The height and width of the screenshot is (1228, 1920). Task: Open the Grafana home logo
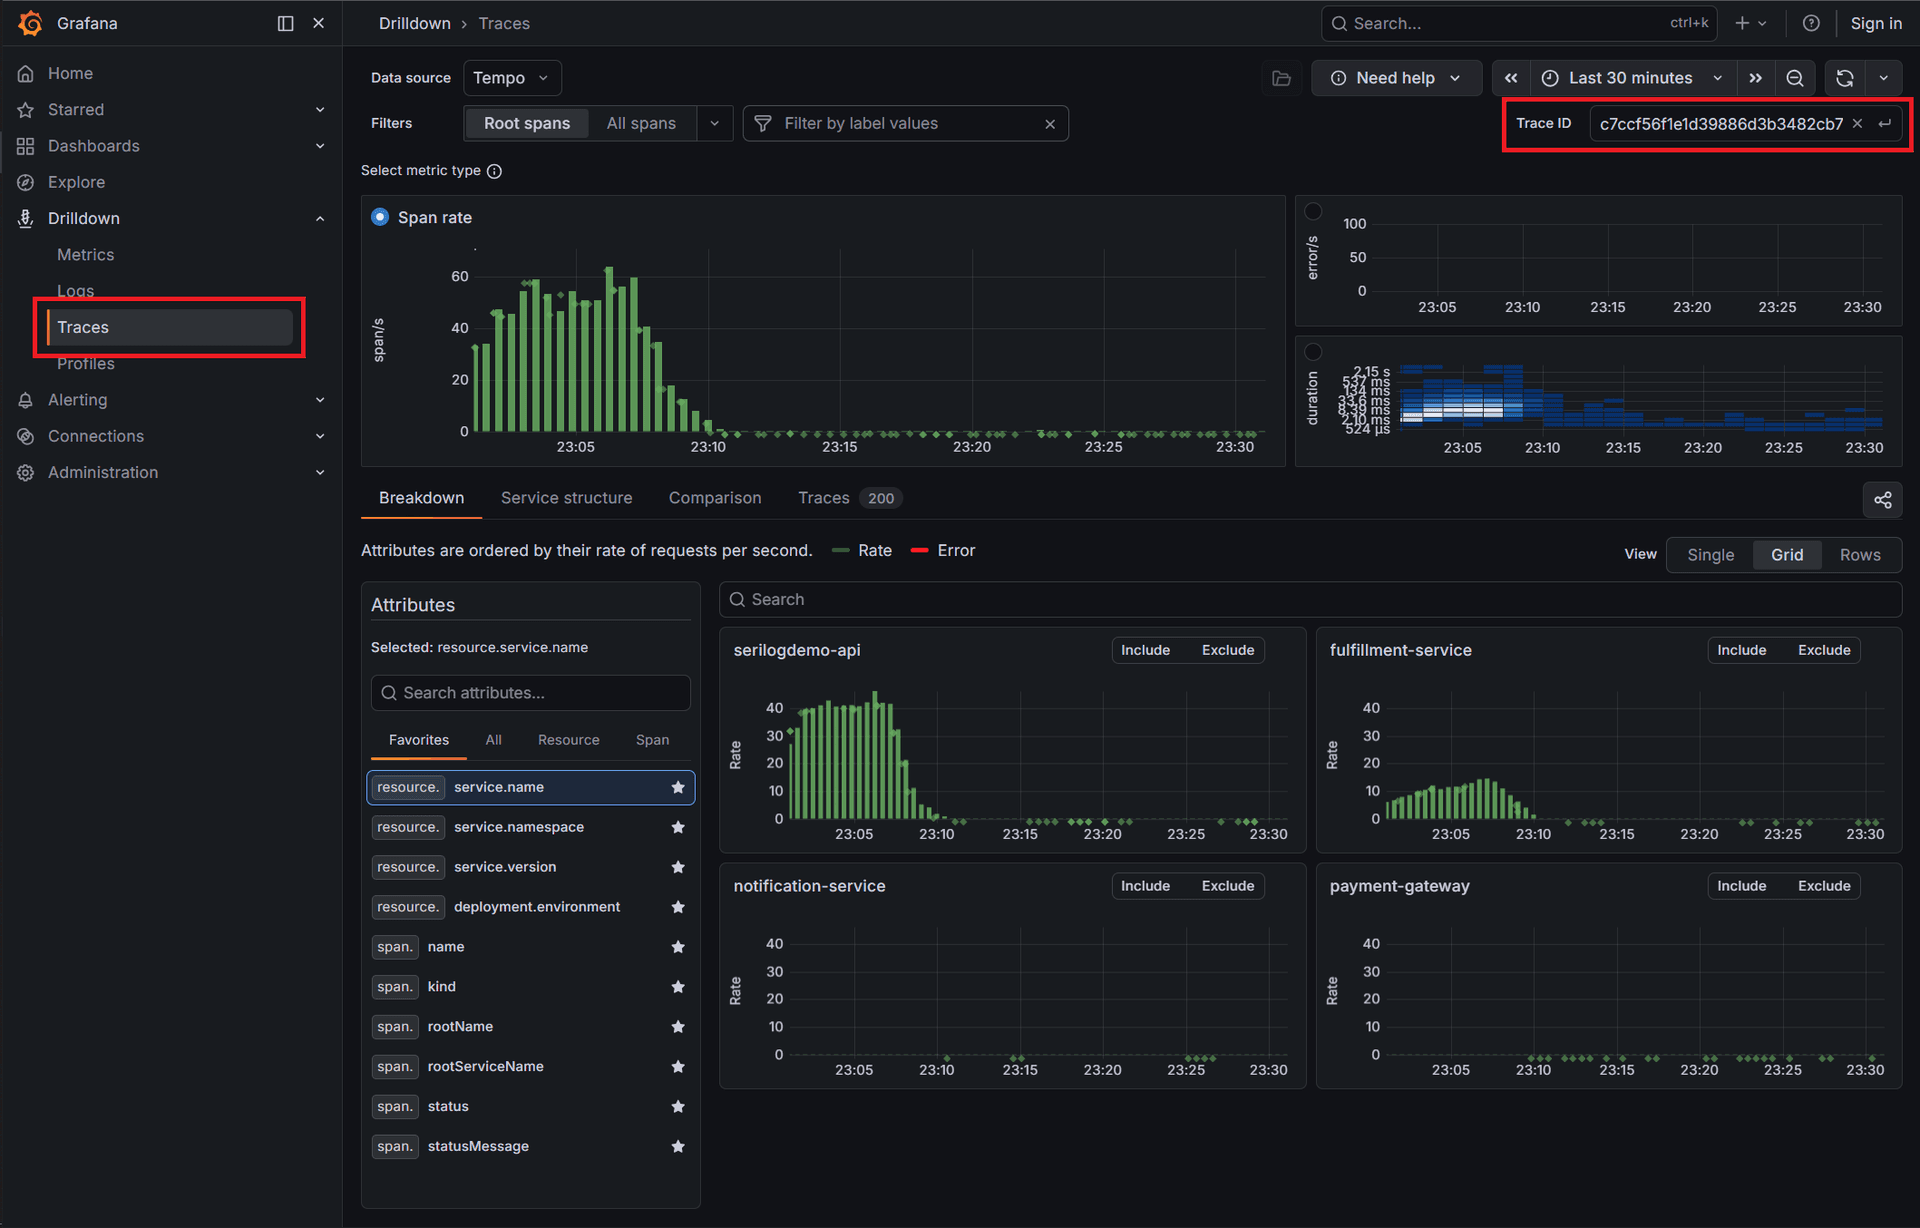[30, 23]
